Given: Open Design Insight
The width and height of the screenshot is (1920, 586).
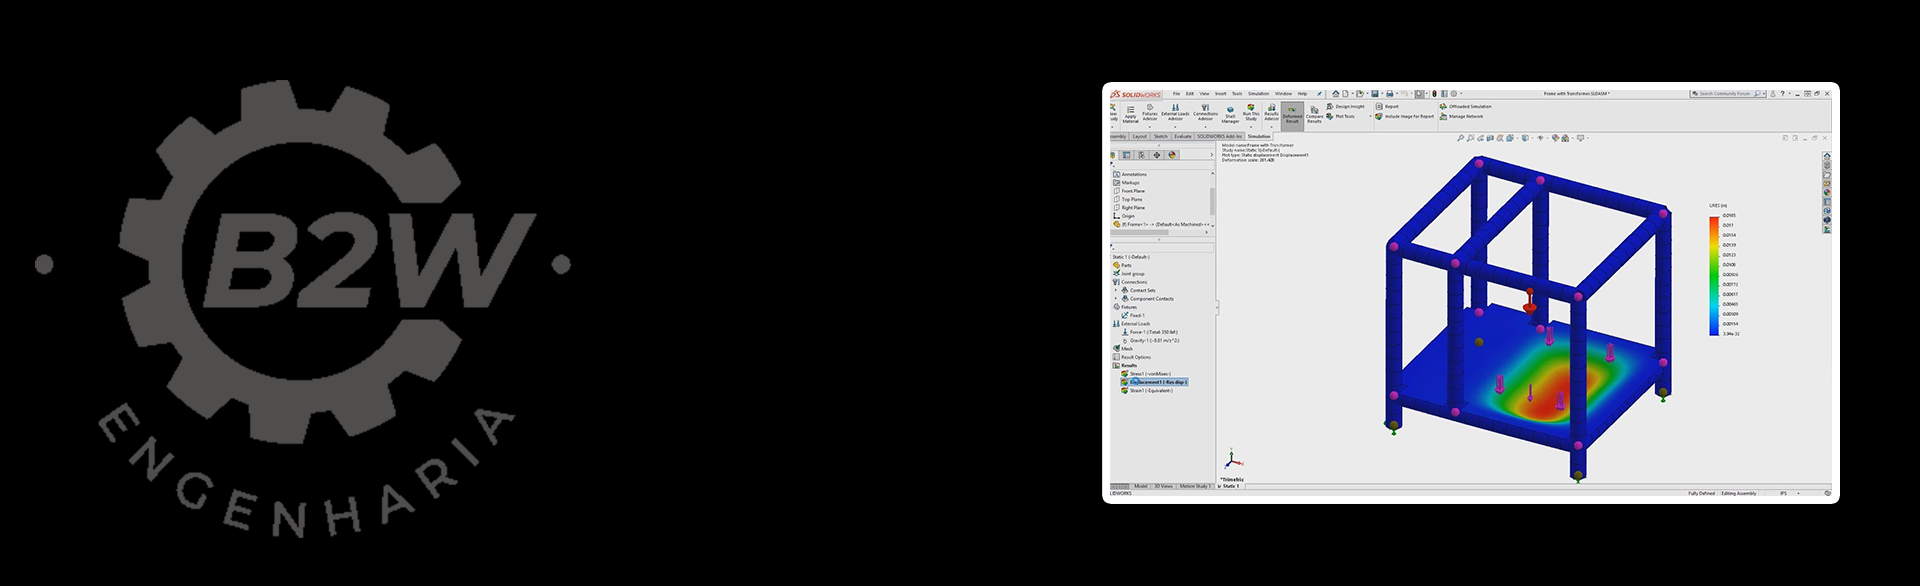Looking at the screenshot, I should 1345,106.
